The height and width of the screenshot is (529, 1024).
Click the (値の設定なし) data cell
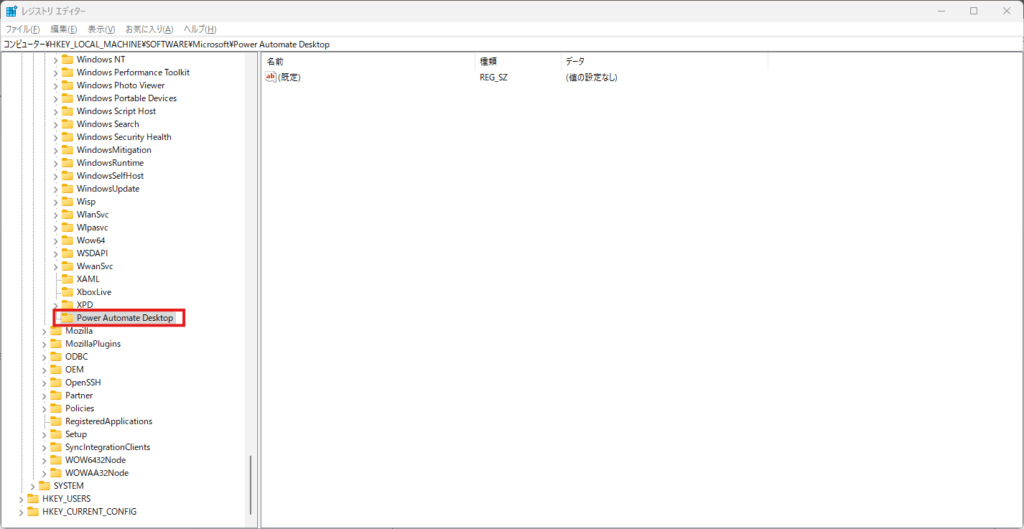tap(592, 78)
